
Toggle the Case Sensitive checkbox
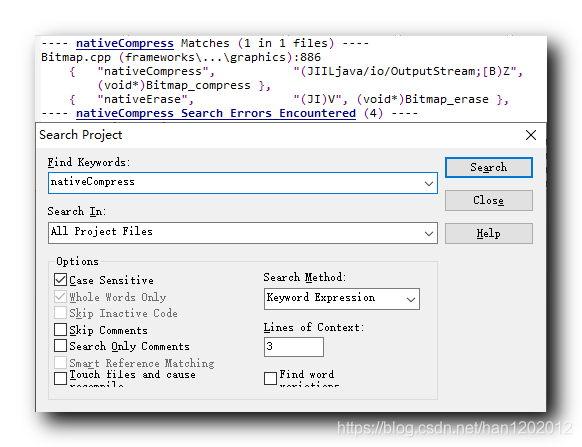pos(60,280)
